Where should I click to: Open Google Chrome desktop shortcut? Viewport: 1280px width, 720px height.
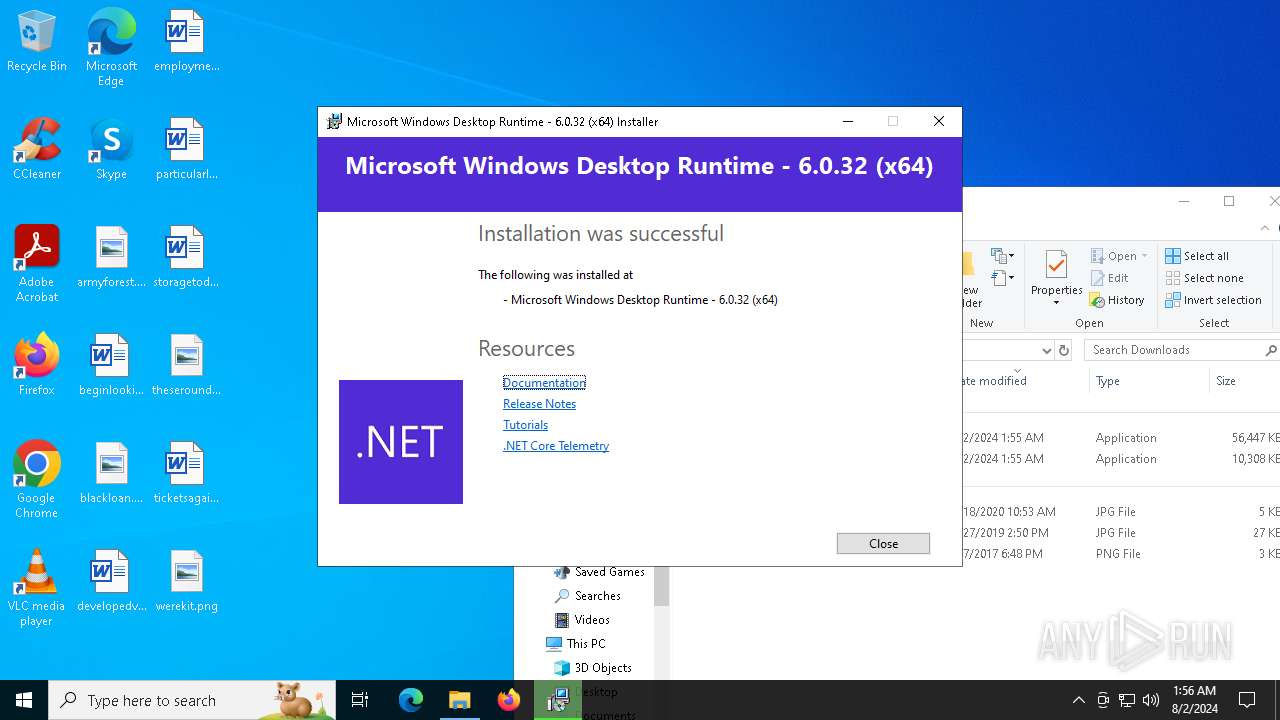coord(37,480)
